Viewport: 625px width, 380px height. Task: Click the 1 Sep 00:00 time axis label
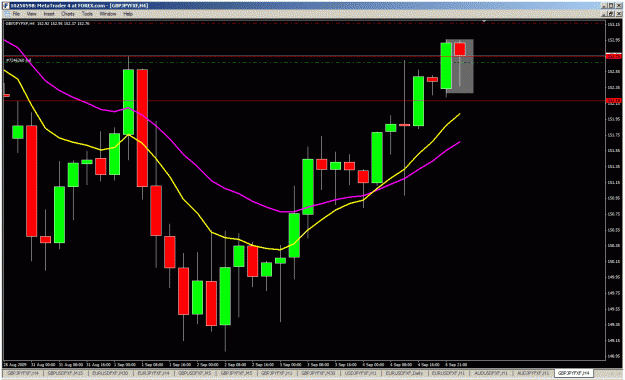click(x=124, y=364)
